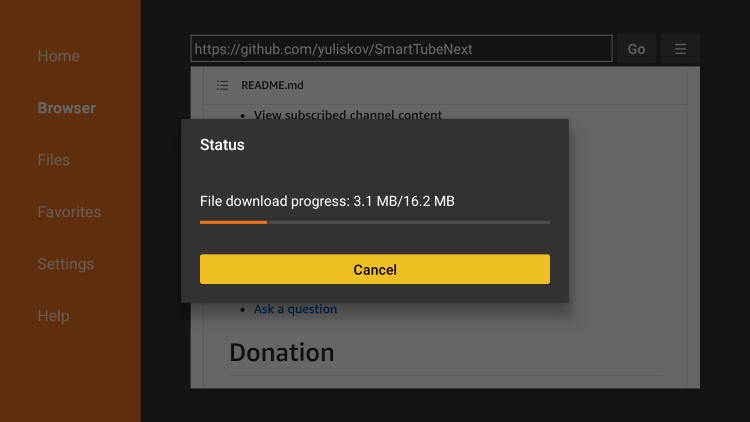The image size is (750, 422).
Task: Click the Status dialog title
Action: tap(222, 145)
